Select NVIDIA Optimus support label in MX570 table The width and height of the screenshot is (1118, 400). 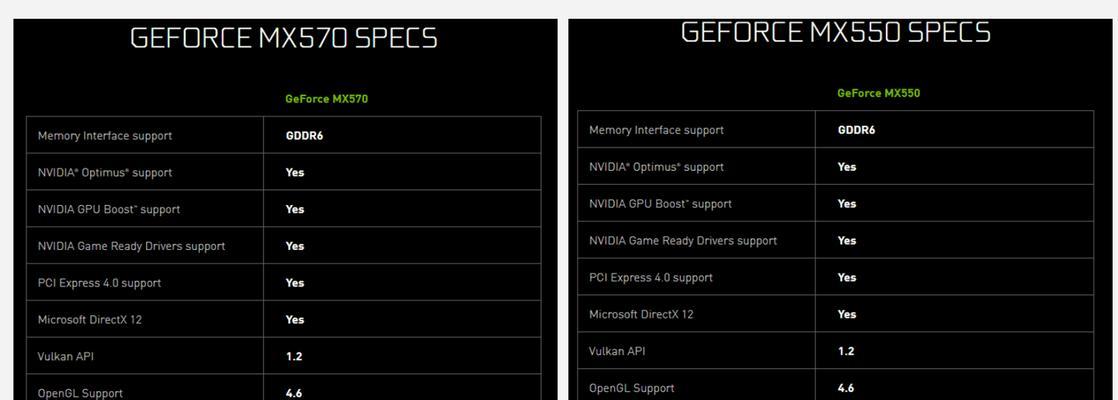tap(105, 173)
